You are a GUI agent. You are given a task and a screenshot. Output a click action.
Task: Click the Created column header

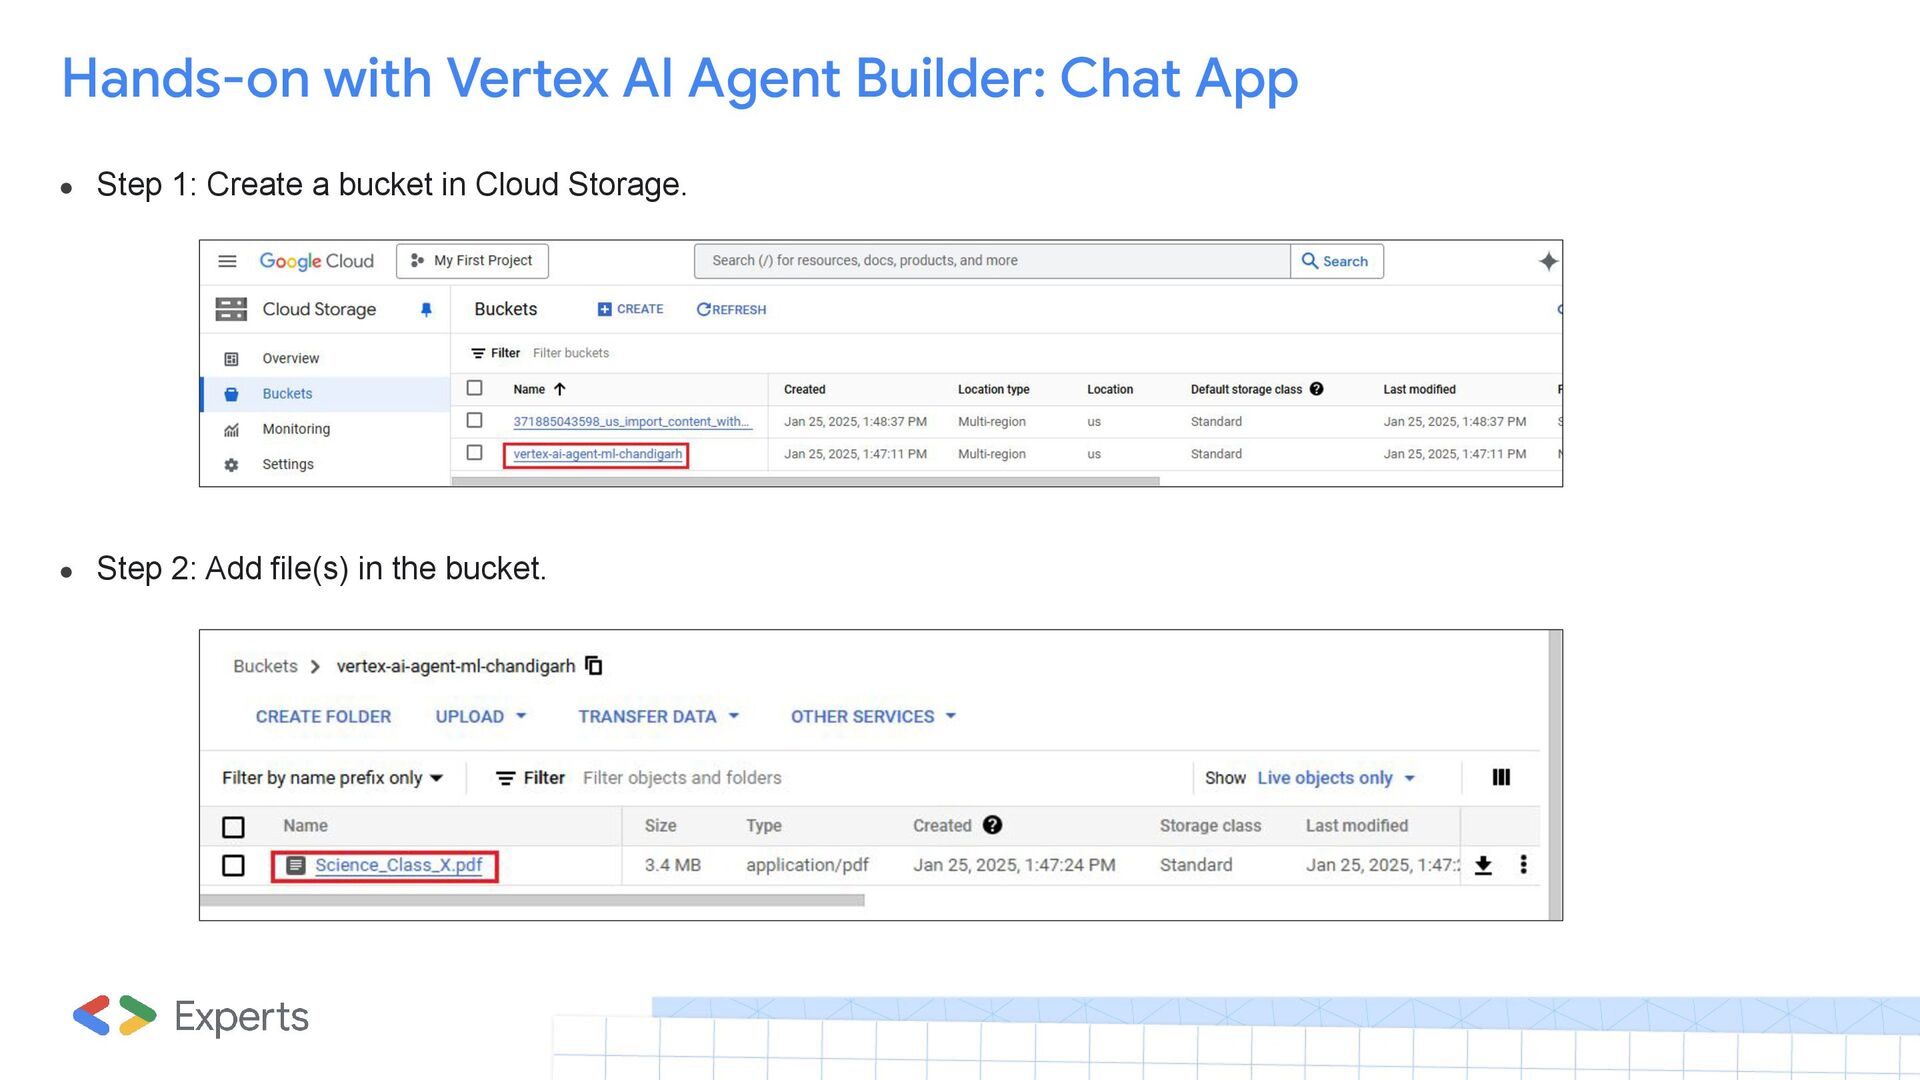804,389
